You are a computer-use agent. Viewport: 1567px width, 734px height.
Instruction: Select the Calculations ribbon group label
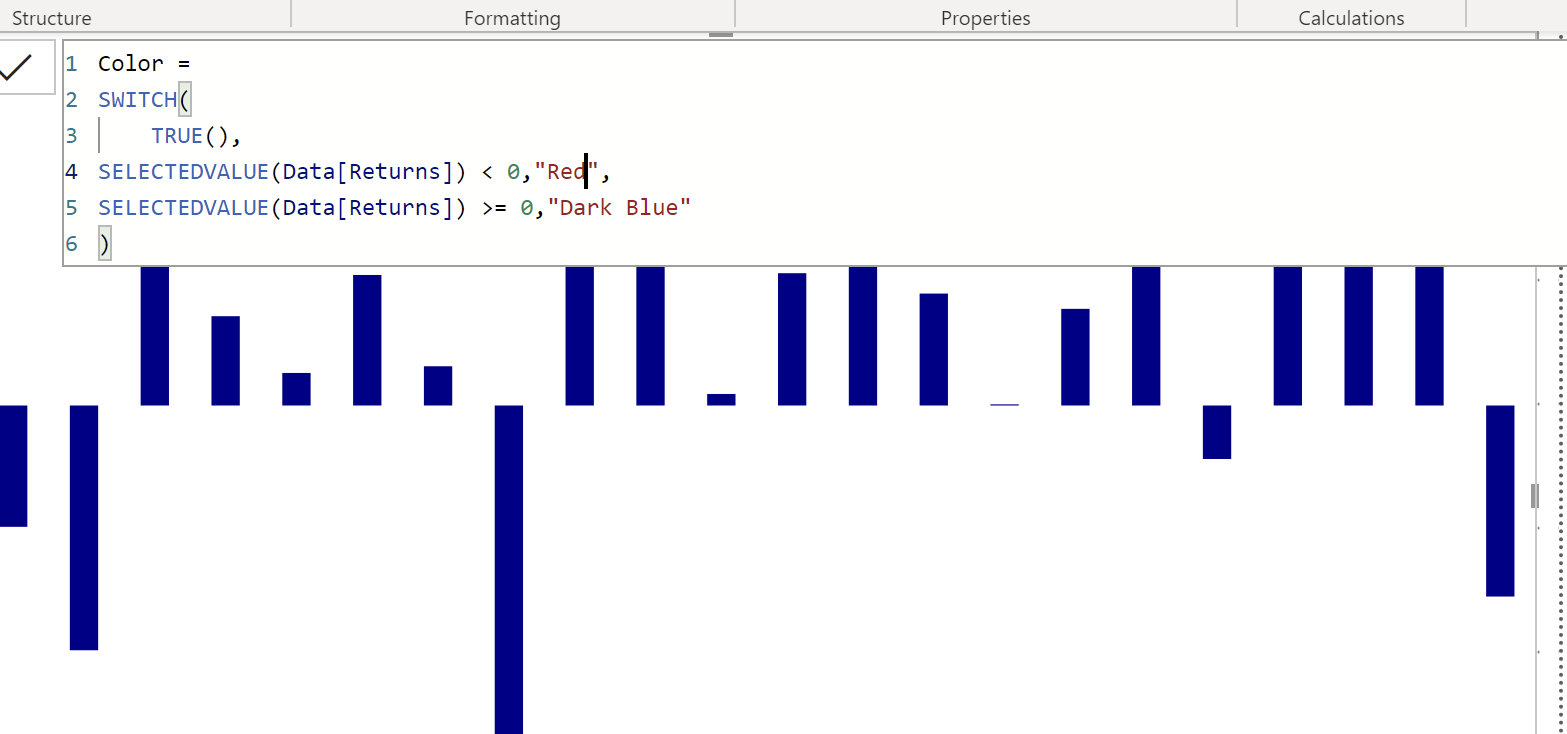coord(1351,18)
